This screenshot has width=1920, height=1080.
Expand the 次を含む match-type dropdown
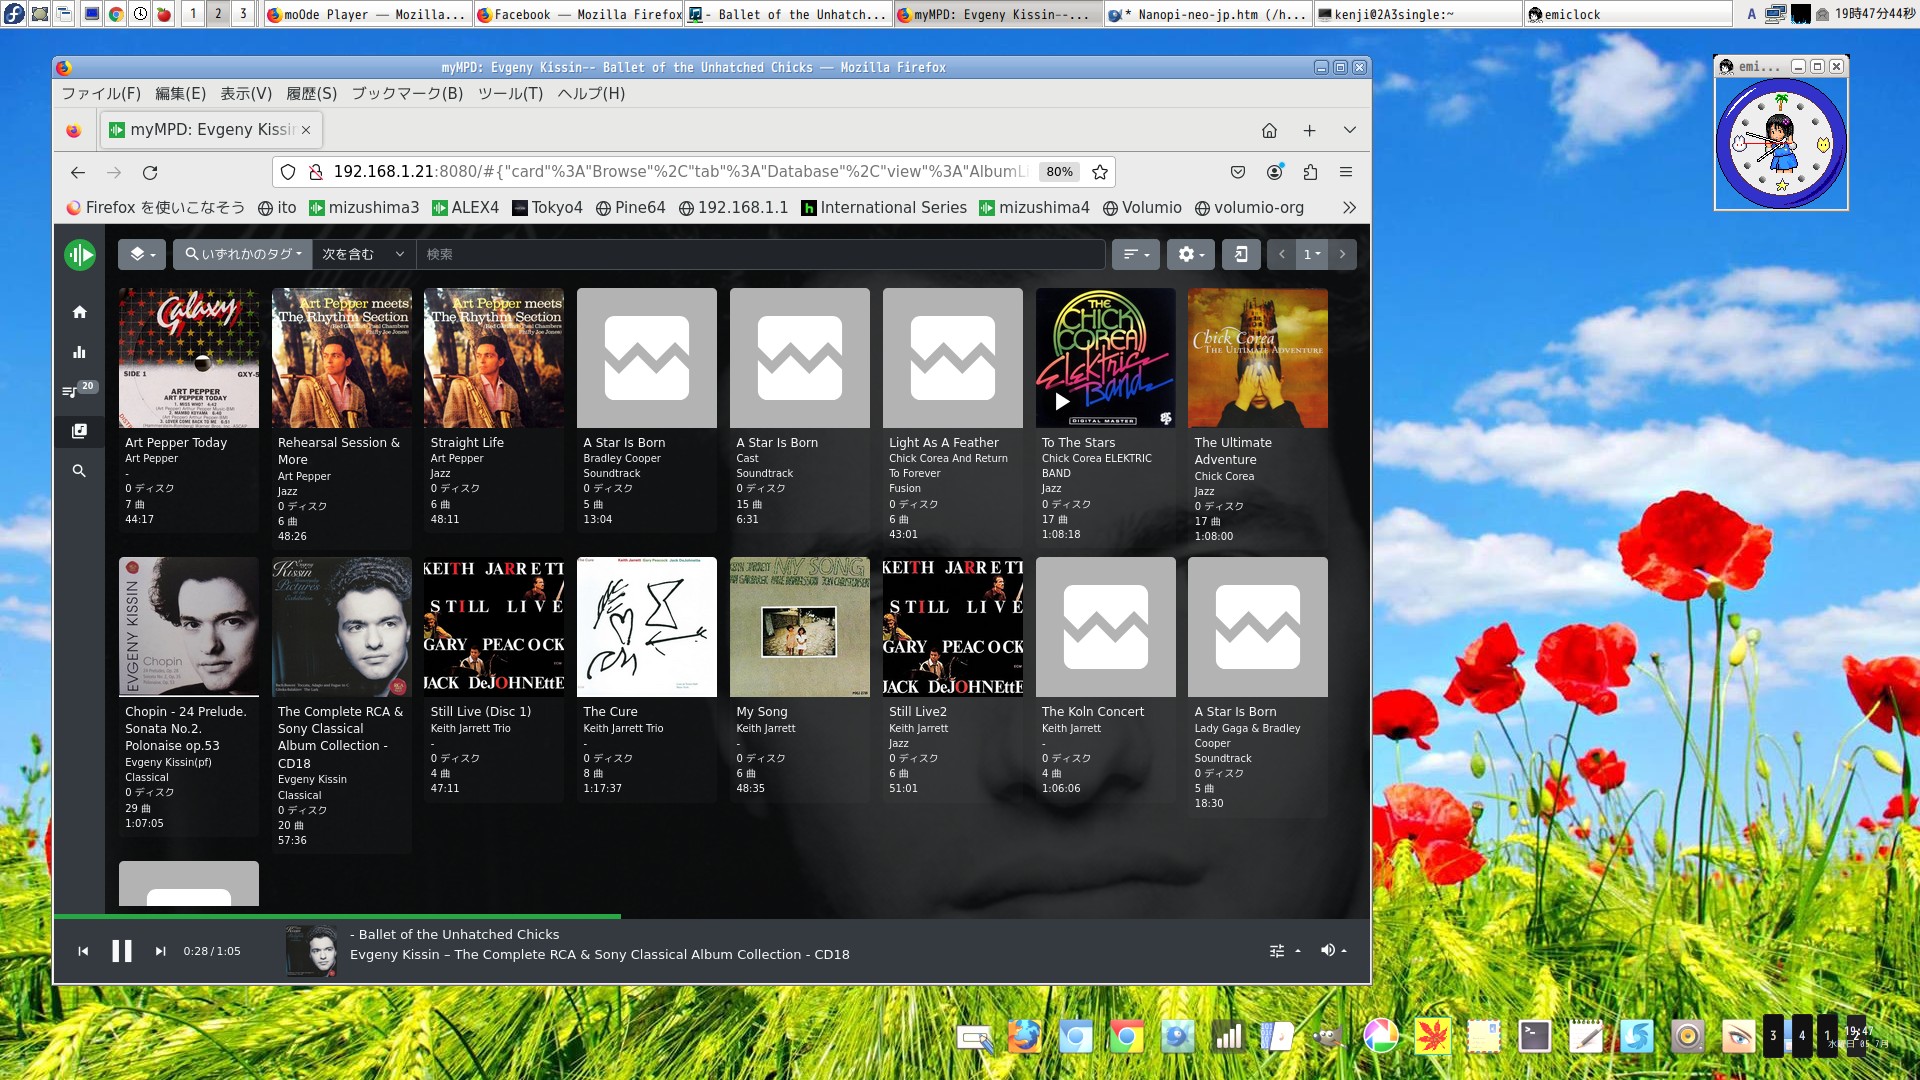pos(363,254)
